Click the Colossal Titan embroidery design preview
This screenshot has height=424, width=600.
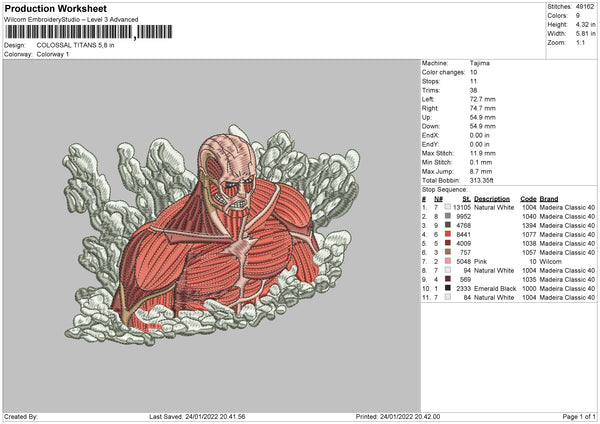(211, 235)
